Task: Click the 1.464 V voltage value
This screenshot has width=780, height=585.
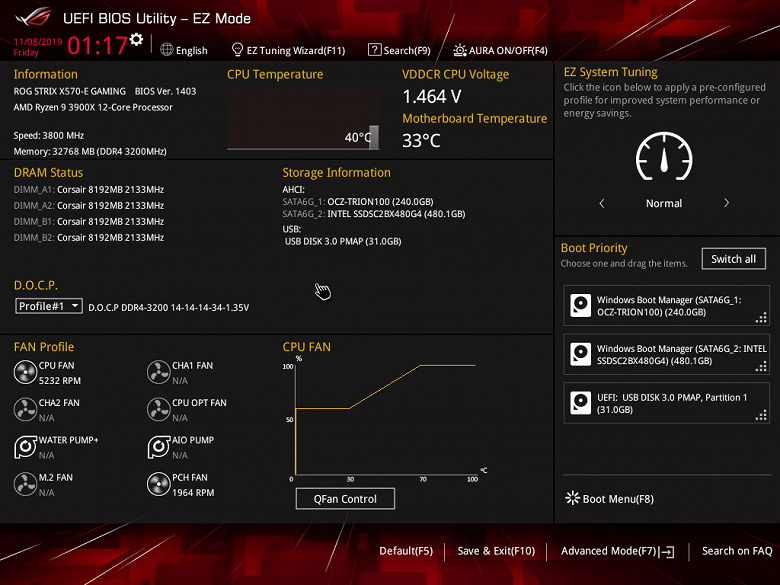Action: [x=432, y=97]
